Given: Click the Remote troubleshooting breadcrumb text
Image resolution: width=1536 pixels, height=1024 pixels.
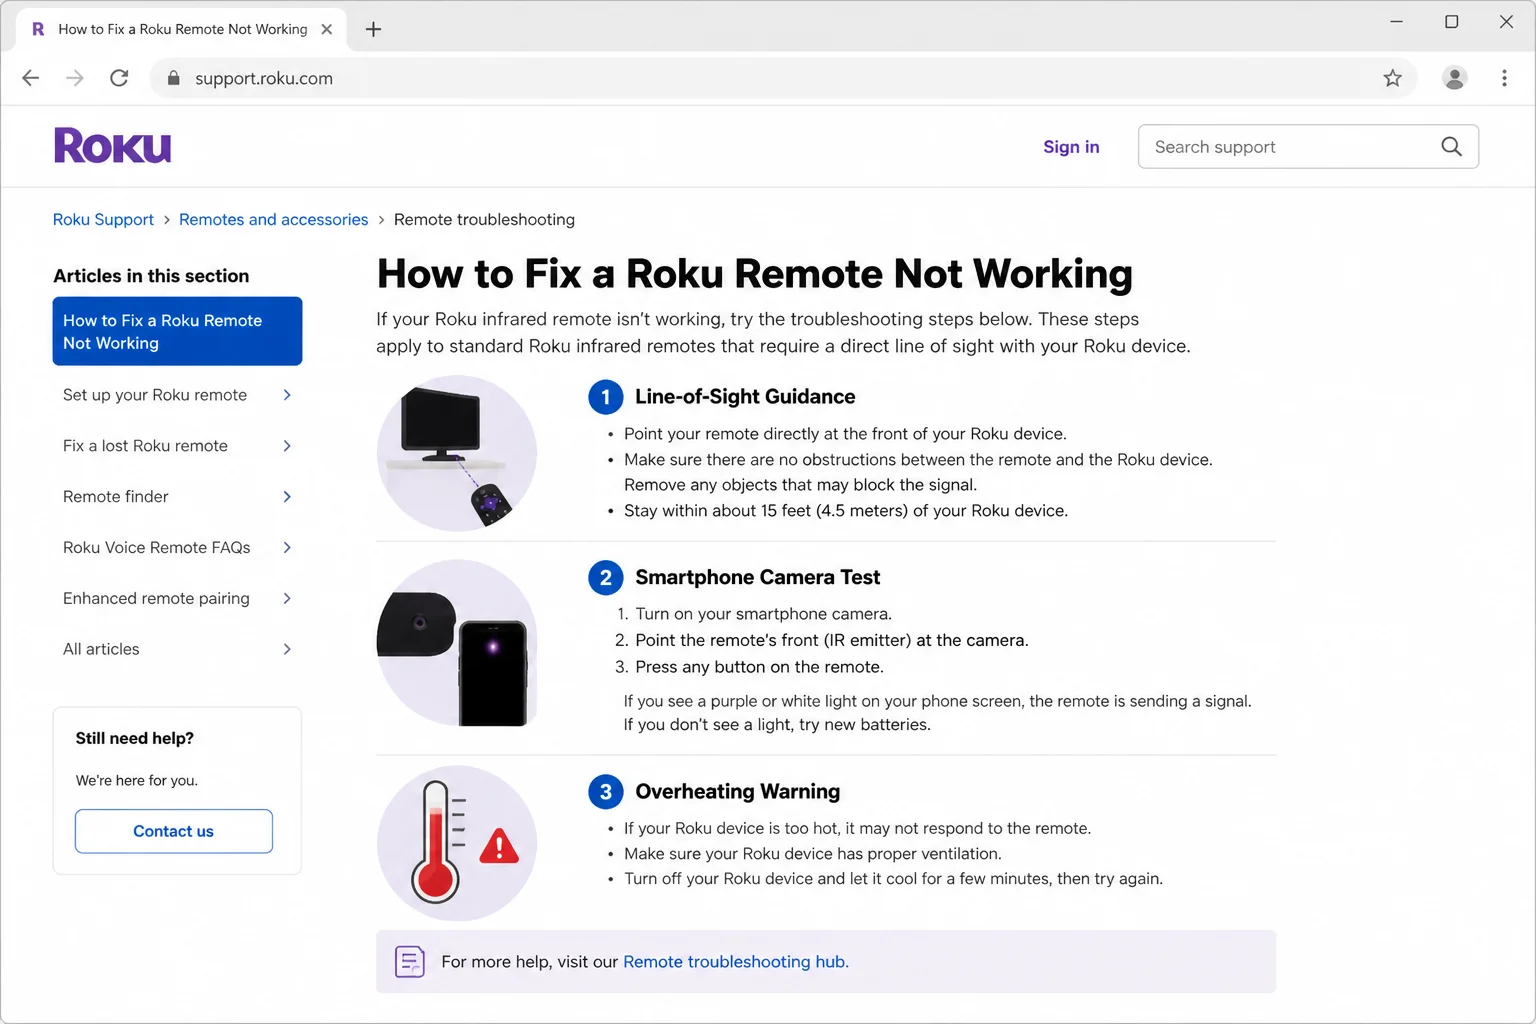Looking at the screenshot, I should (x=484, y=219).
